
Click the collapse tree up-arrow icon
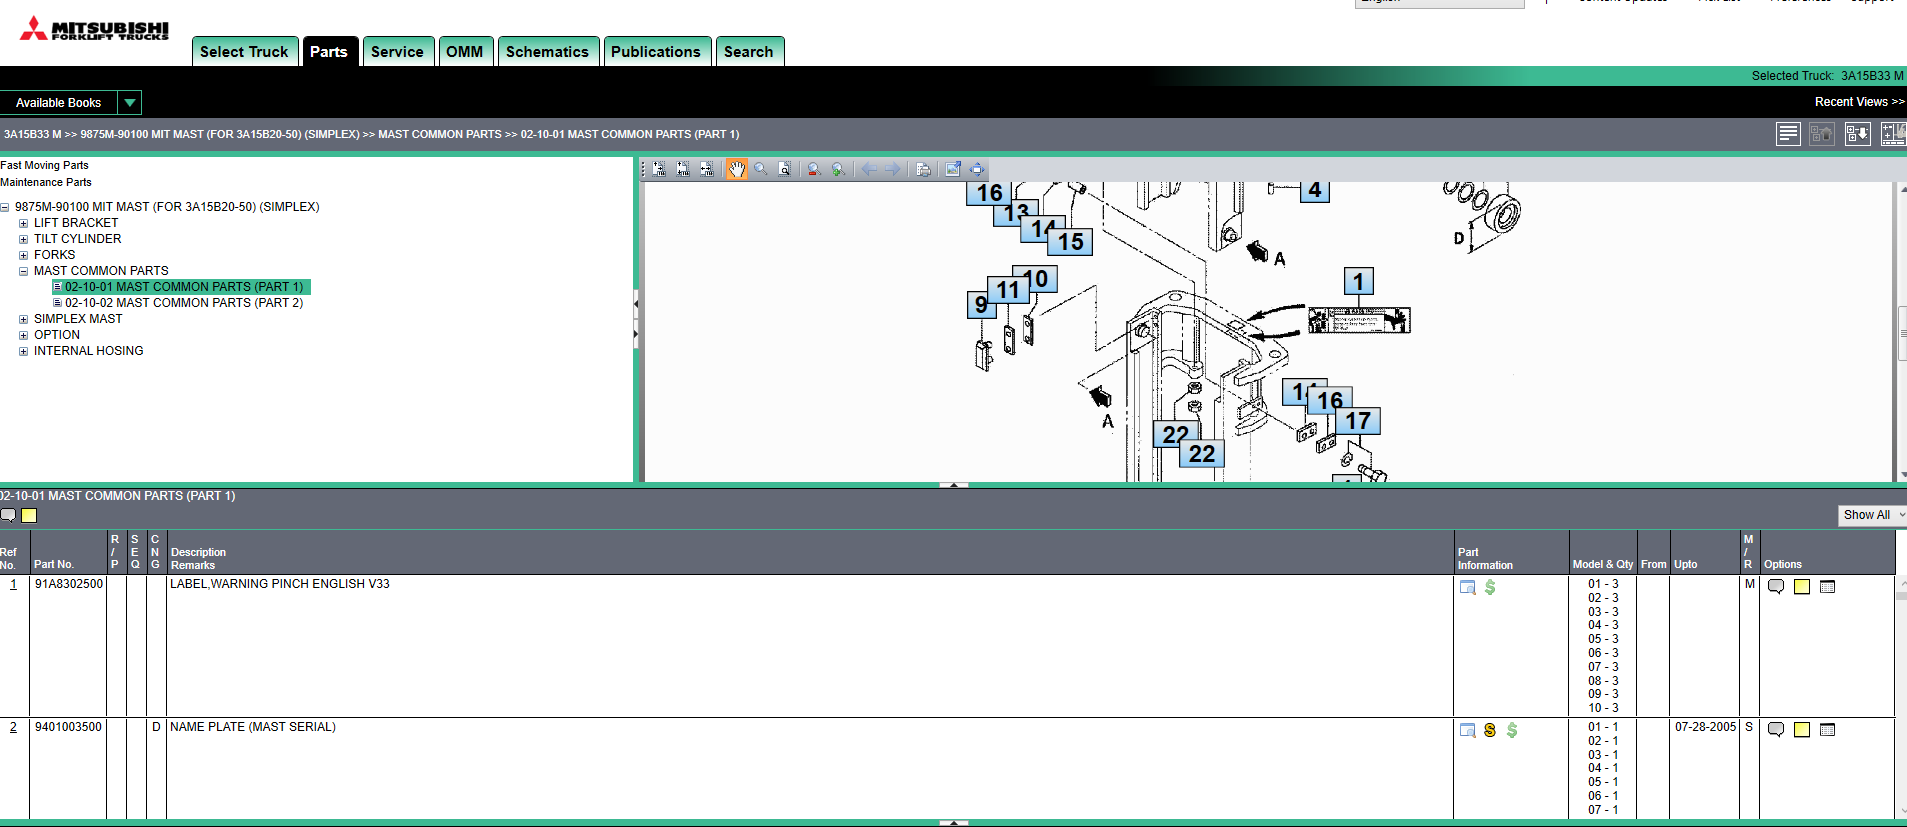click(x=1822, y=134)
